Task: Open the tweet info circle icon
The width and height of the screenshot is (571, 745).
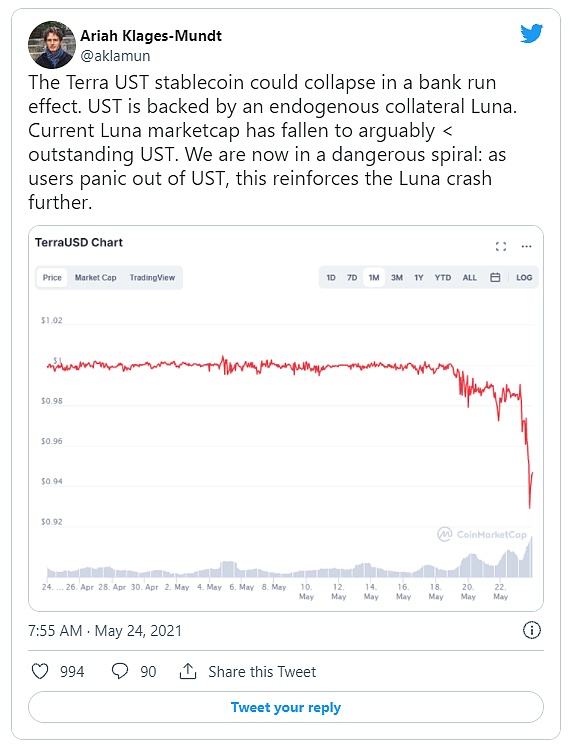Action: tap(532, 630)
